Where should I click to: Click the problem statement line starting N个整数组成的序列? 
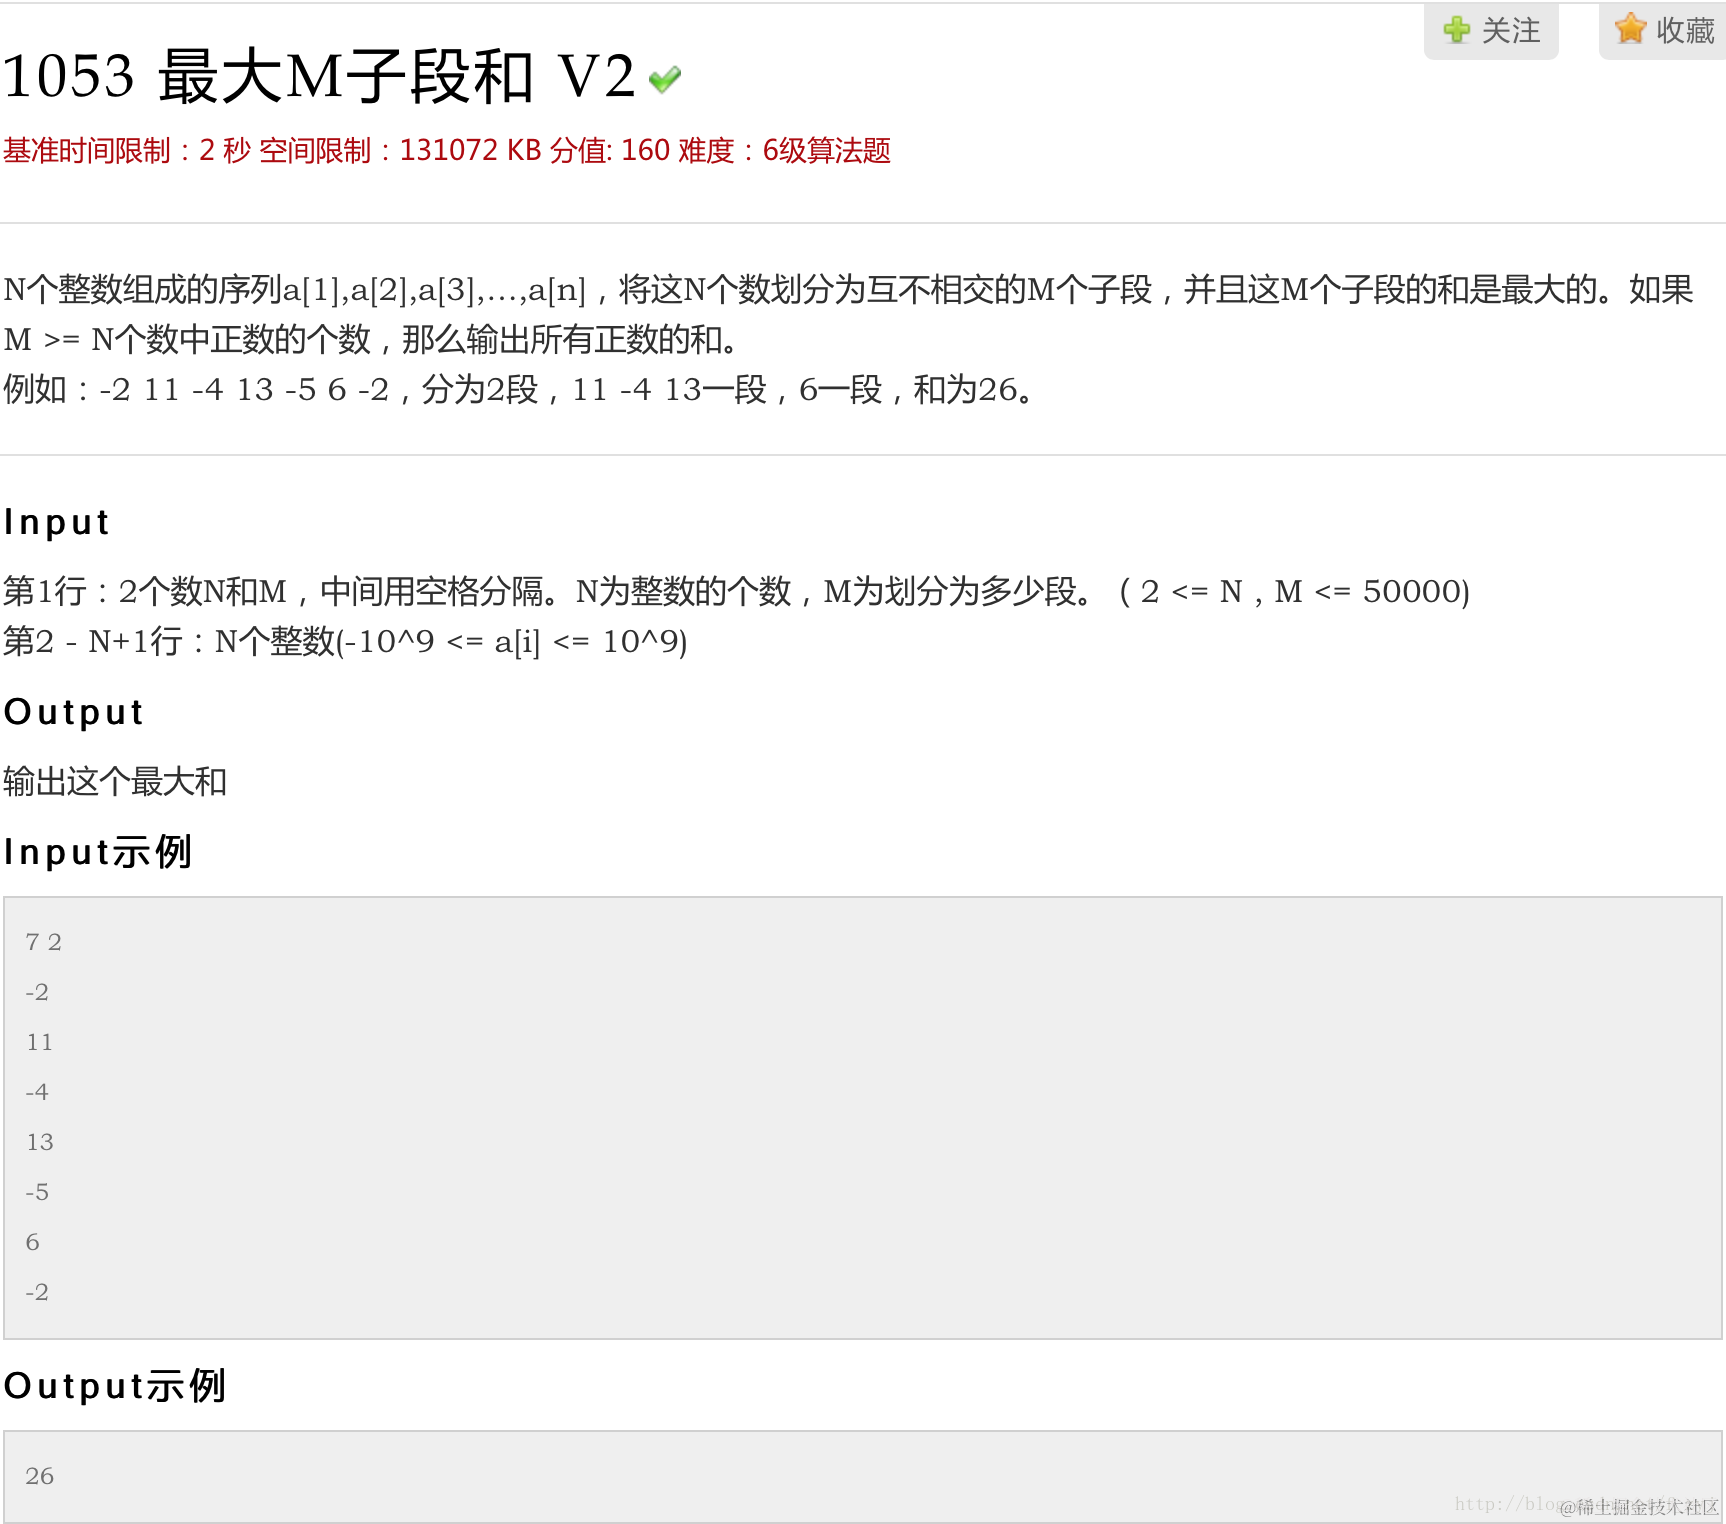coord(848,289)
